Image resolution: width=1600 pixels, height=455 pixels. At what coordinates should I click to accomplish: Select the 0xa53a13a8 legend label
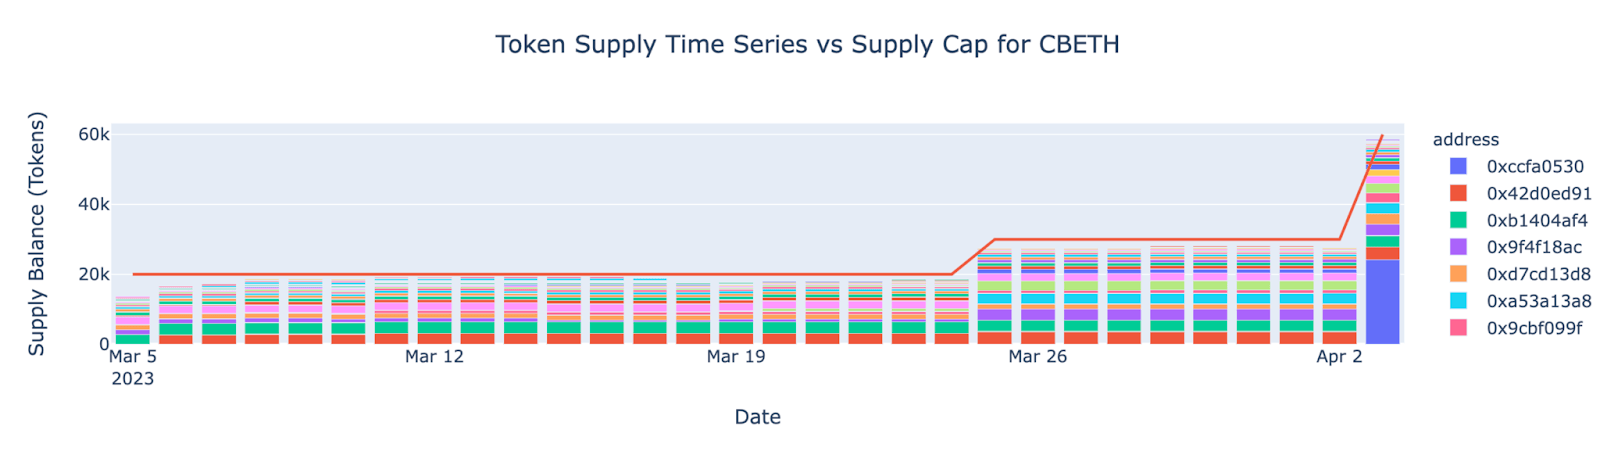click(1539, 301)
